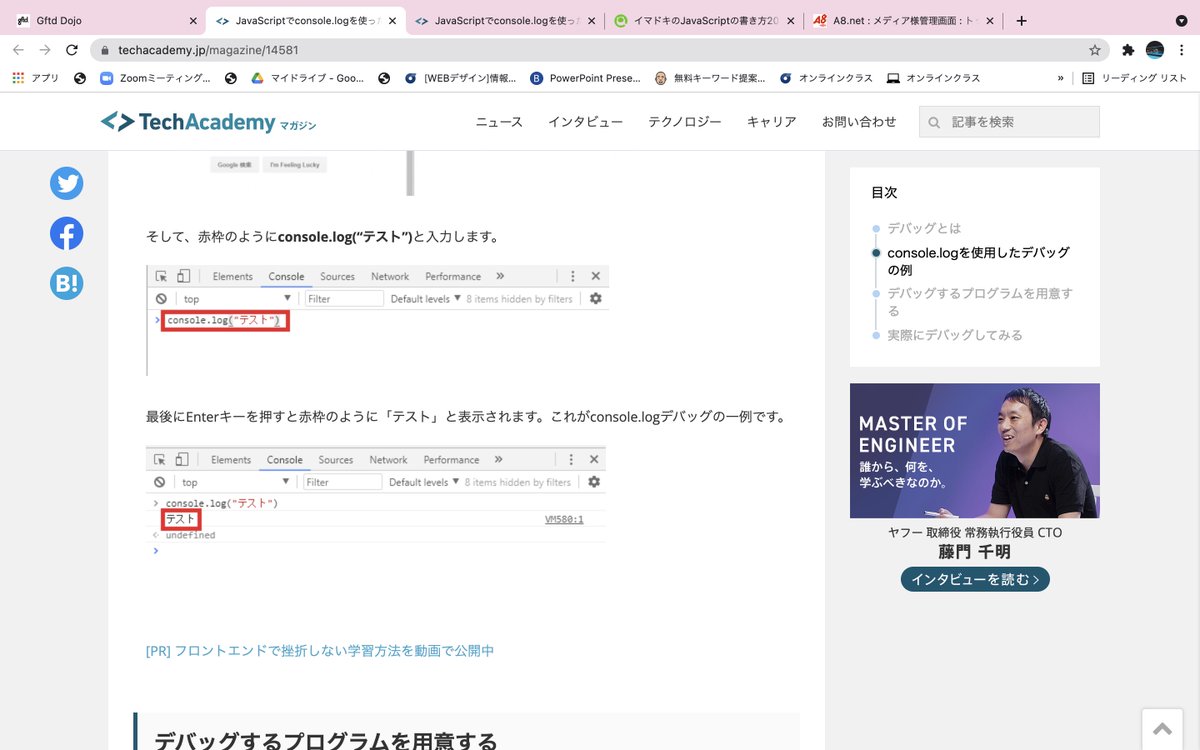Click the MASTER OF ENGINEER banner image
1200x750 pixels.
(x=975, y=451)
